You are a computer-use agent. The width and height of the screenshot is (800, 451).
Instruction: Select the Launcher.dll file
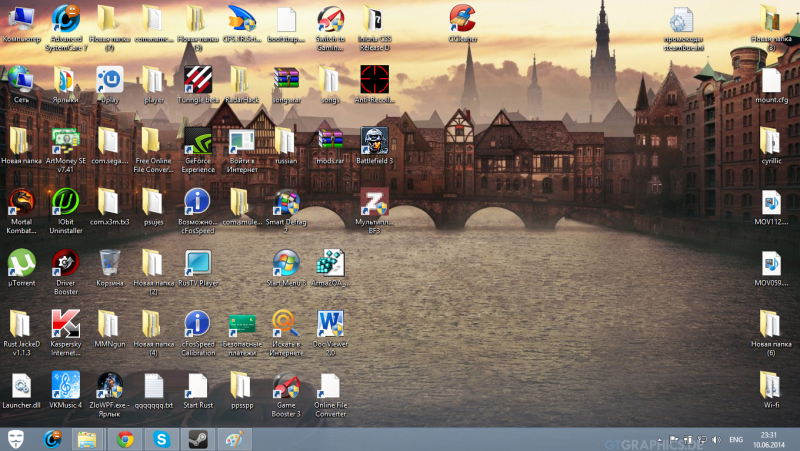click(x=21, y=385)
